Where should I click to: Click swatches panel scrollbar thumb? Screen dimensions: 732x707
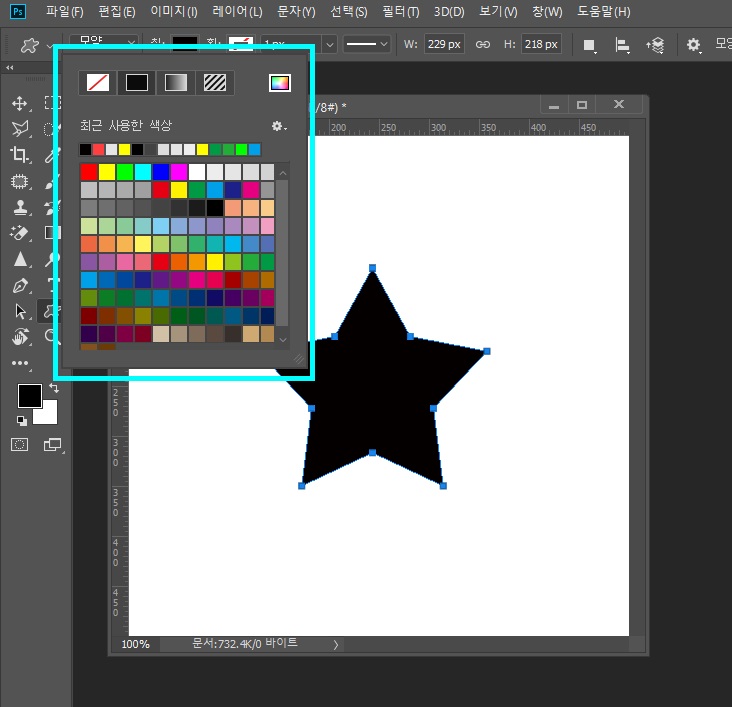(x=282, y=253)
